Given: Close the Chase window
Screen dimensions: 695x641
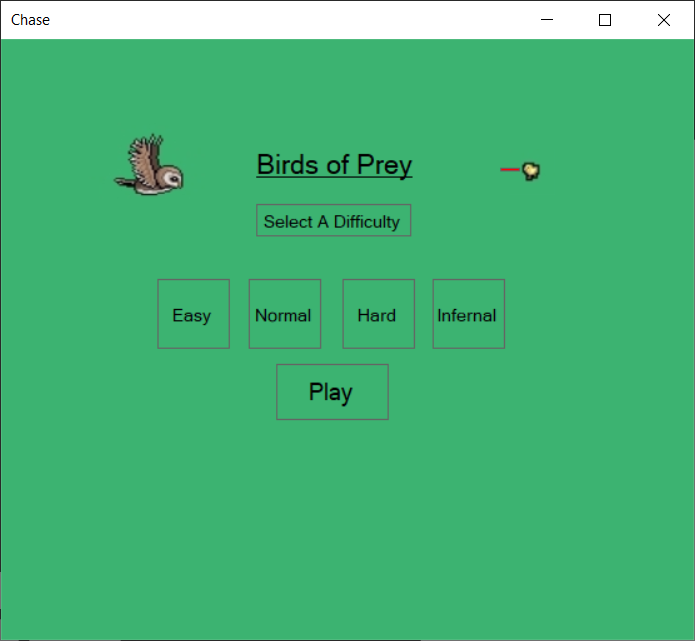Looking at the screenshot, I should click(664, 20).
